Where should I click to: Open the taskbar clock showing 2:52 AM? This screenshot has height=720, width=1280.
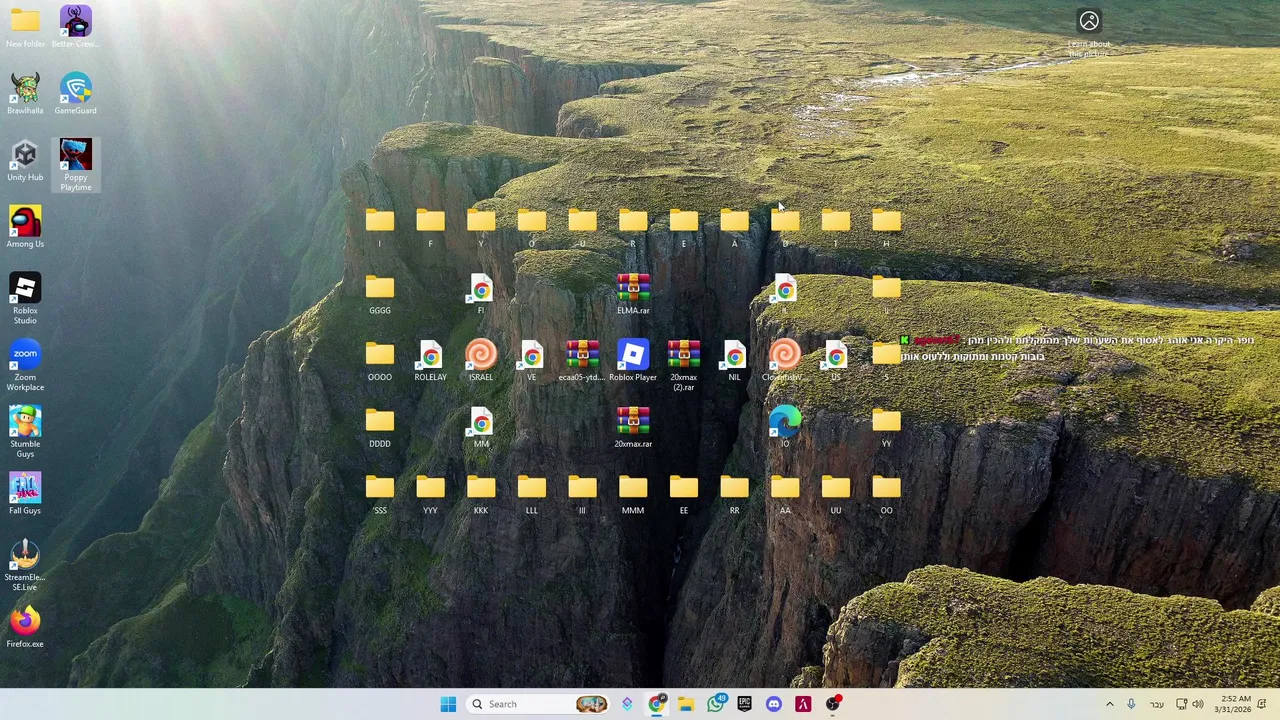(1235, 704)
